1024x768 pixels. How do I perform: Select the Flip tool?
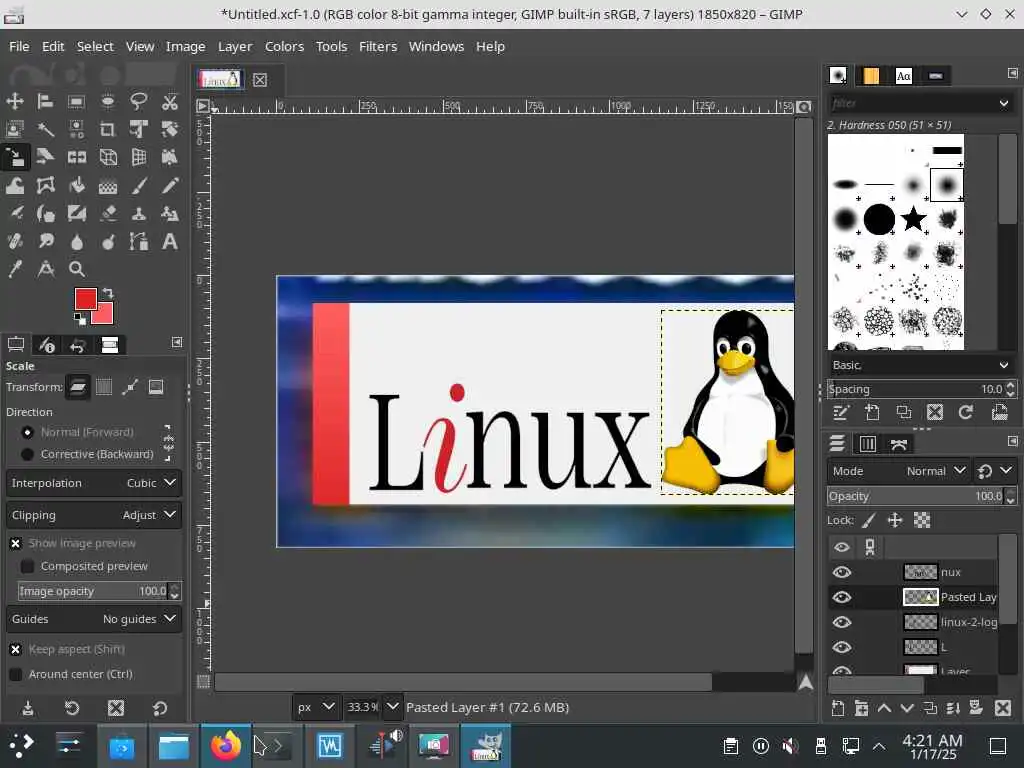[x=76, y=157]
